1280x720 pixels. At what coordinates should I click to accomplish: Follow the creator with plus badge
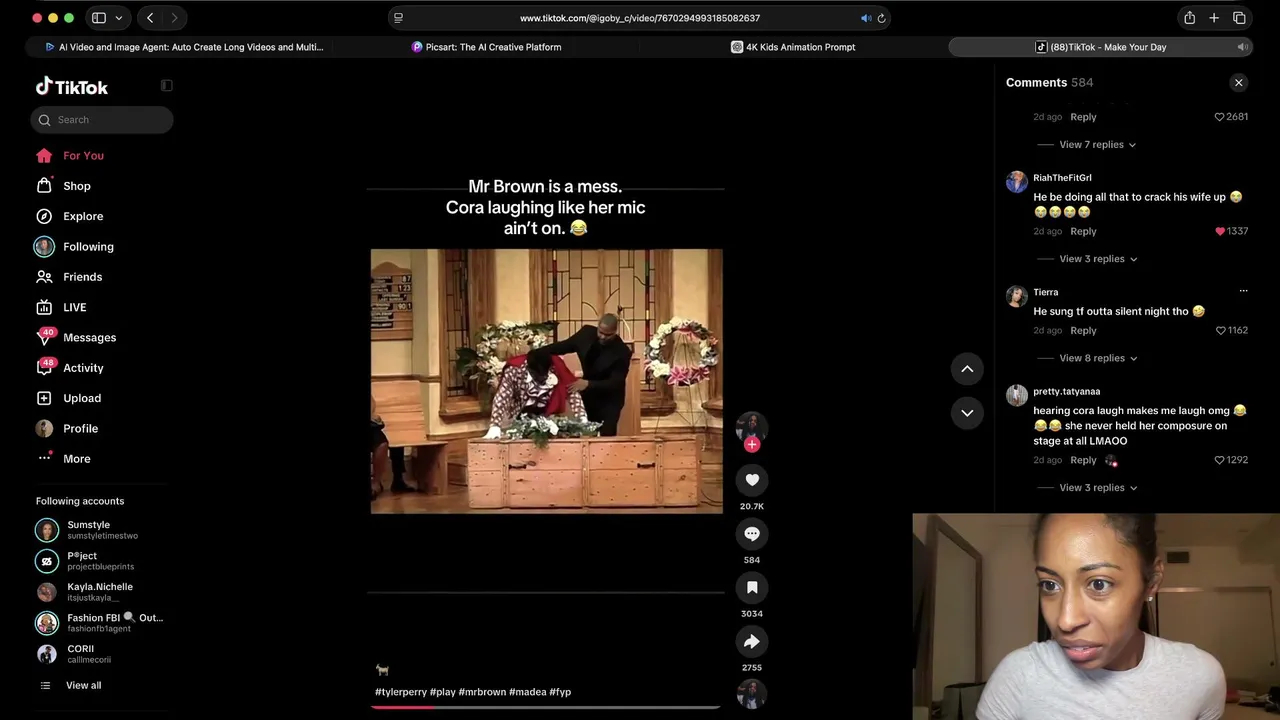pyautogui.click(x=752, y=444)
